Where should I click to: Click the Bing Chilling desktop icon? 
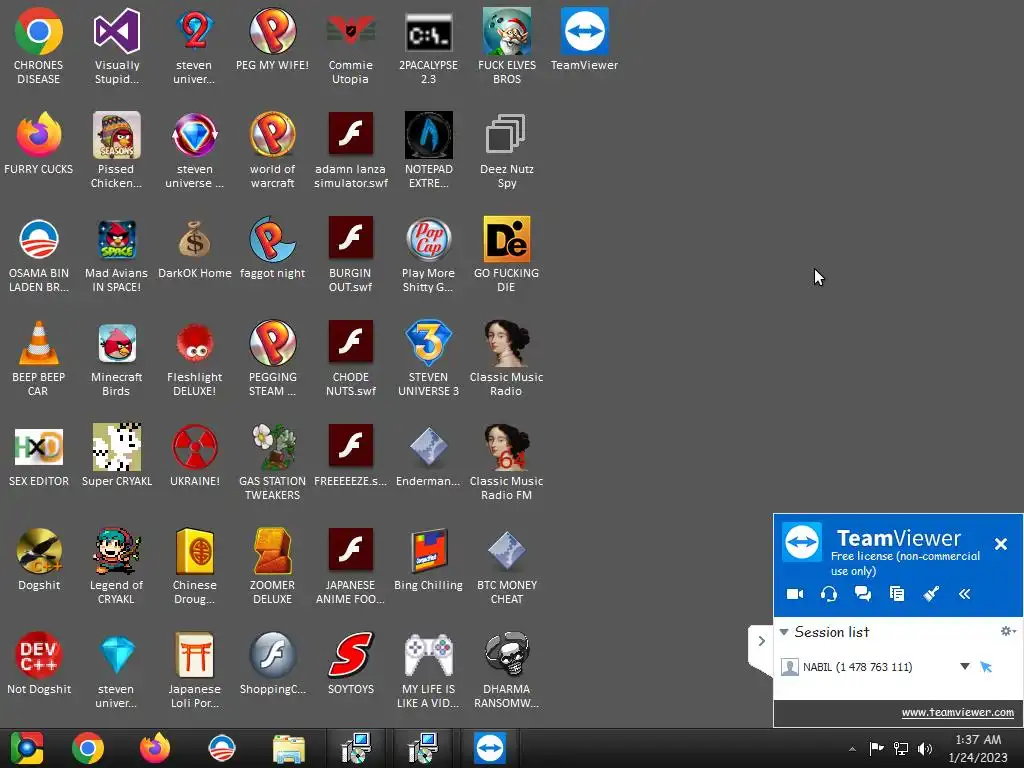pyautogui.click(x=428, y=560)
